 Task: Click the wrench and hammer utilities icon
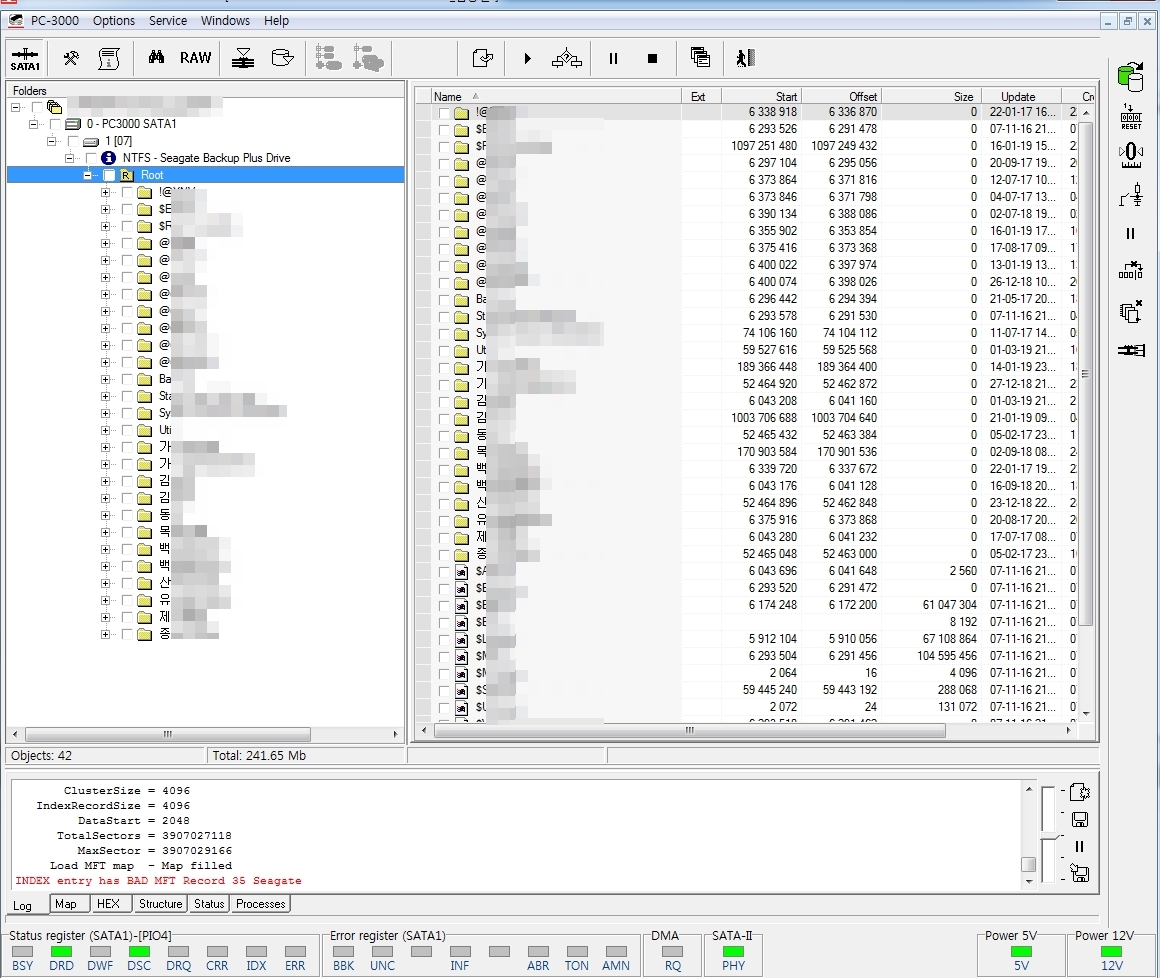(71, 58)
